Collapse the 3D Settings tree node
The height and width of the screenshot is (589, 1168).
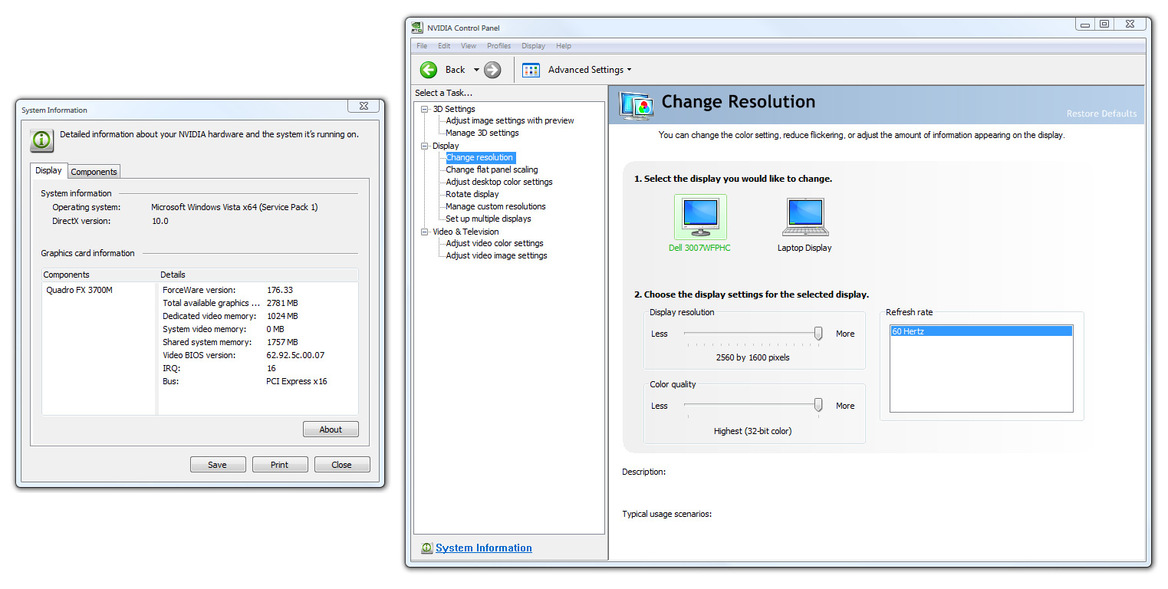click(x=425, y=109)
